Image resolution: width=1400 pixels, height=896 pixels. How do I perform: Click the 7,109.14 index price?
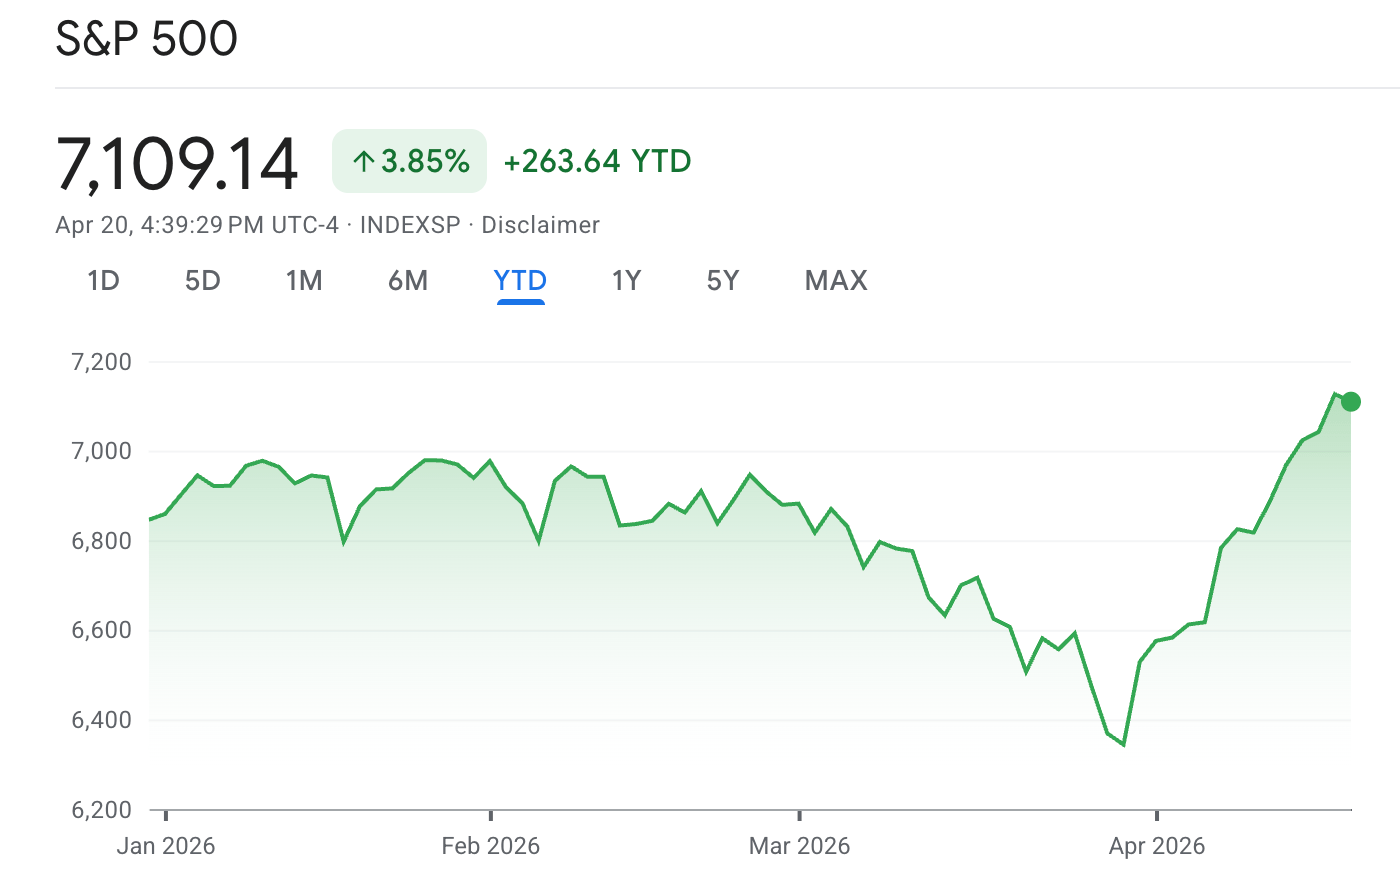(x=178, y=163)
